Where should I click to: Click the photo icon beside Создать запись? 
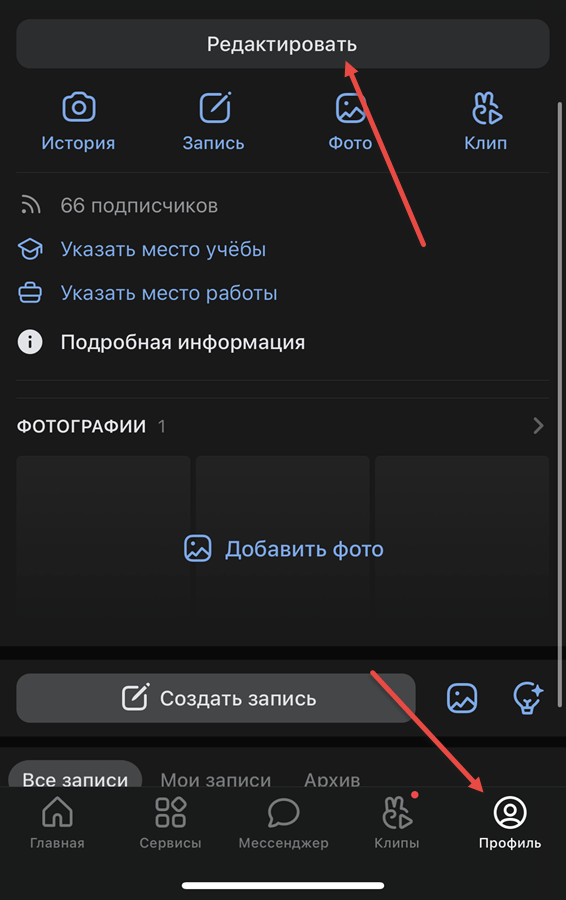coord(462,697)
